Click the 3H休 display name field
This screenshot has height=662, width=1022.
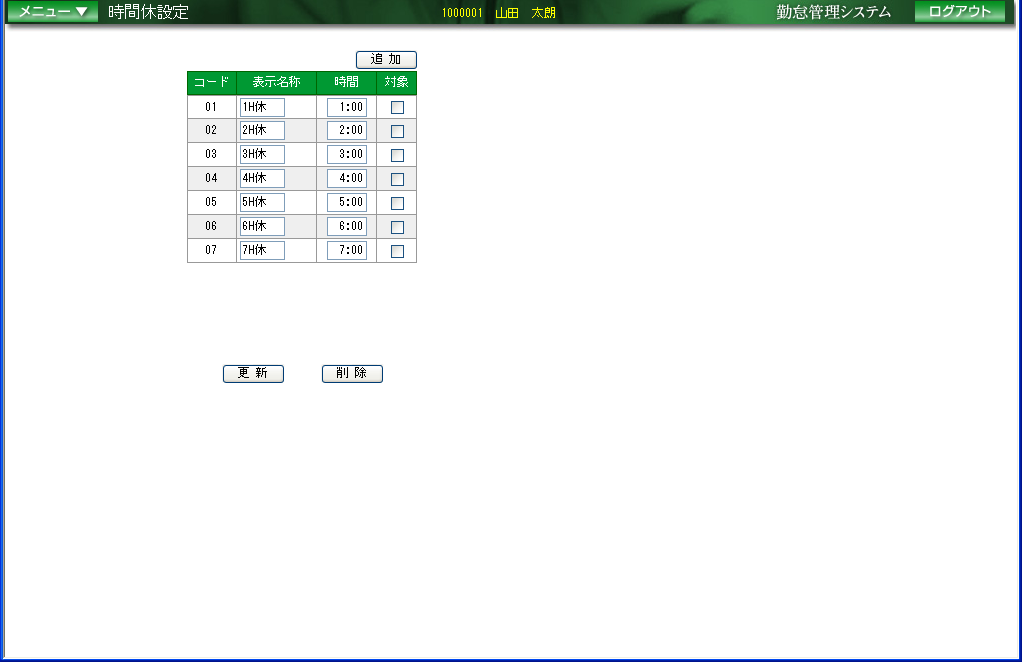coord(262,154)
